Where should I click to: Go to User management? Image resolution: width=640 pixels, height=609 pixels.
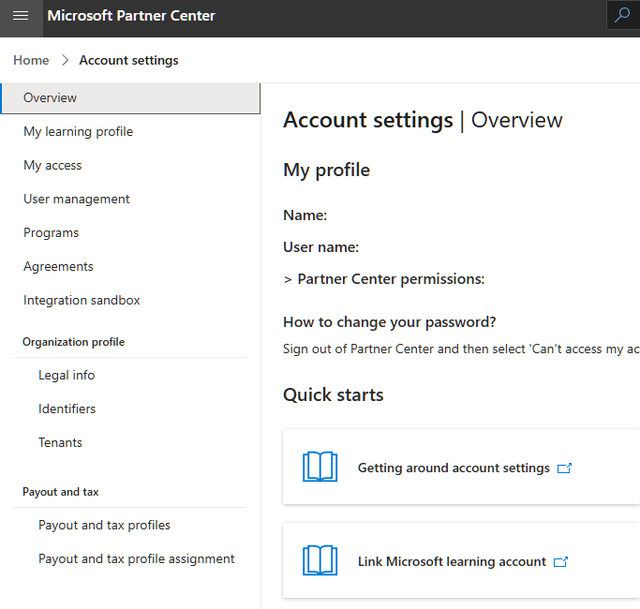coord(76,199)
